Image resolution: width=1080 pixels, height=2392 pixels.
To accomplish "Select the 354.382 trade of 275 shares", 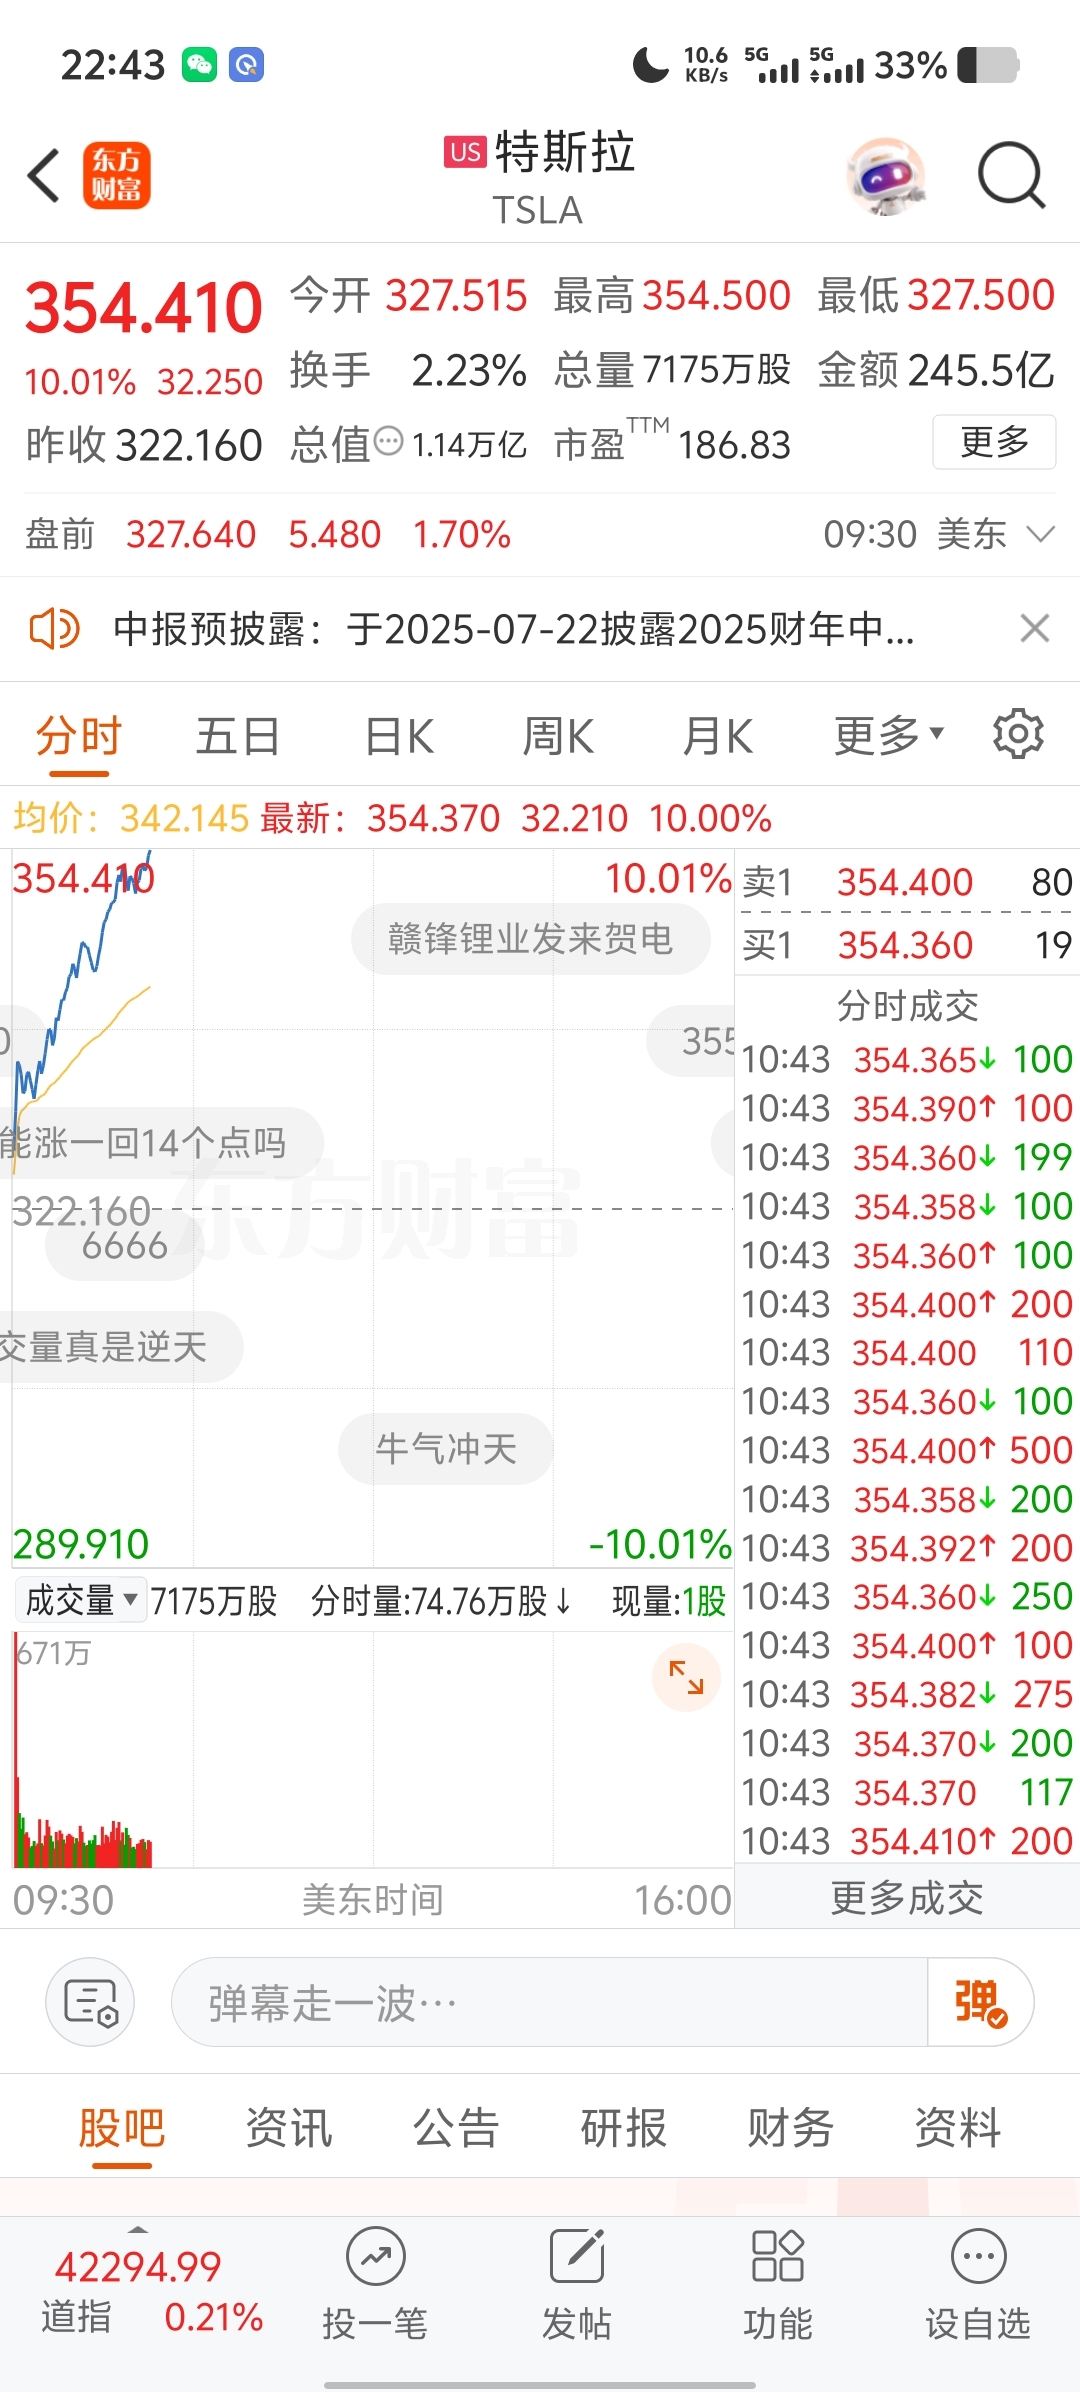I will [907, 1694].
